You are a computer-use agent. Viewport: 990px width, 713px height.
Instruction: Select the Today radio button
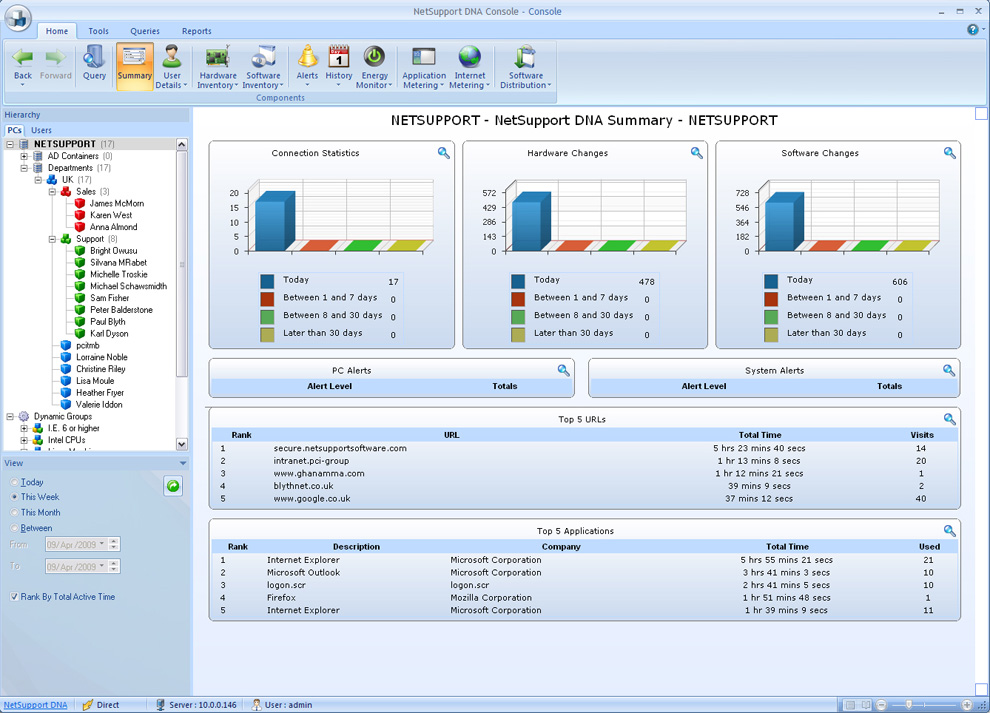[x=14, y=482]
